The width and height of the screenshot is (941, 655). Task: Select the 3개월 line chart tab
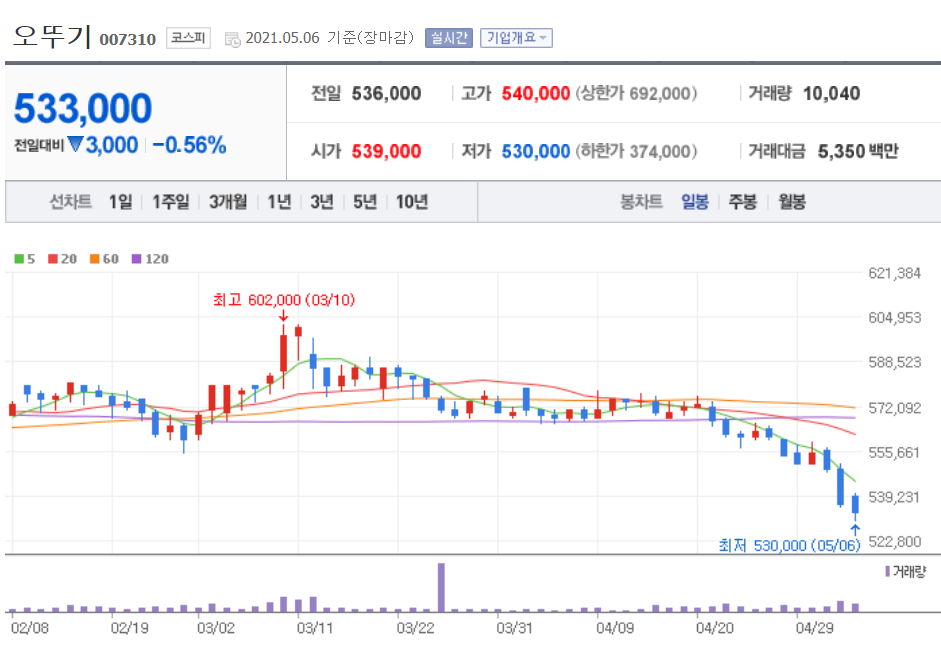click(227, 202)
